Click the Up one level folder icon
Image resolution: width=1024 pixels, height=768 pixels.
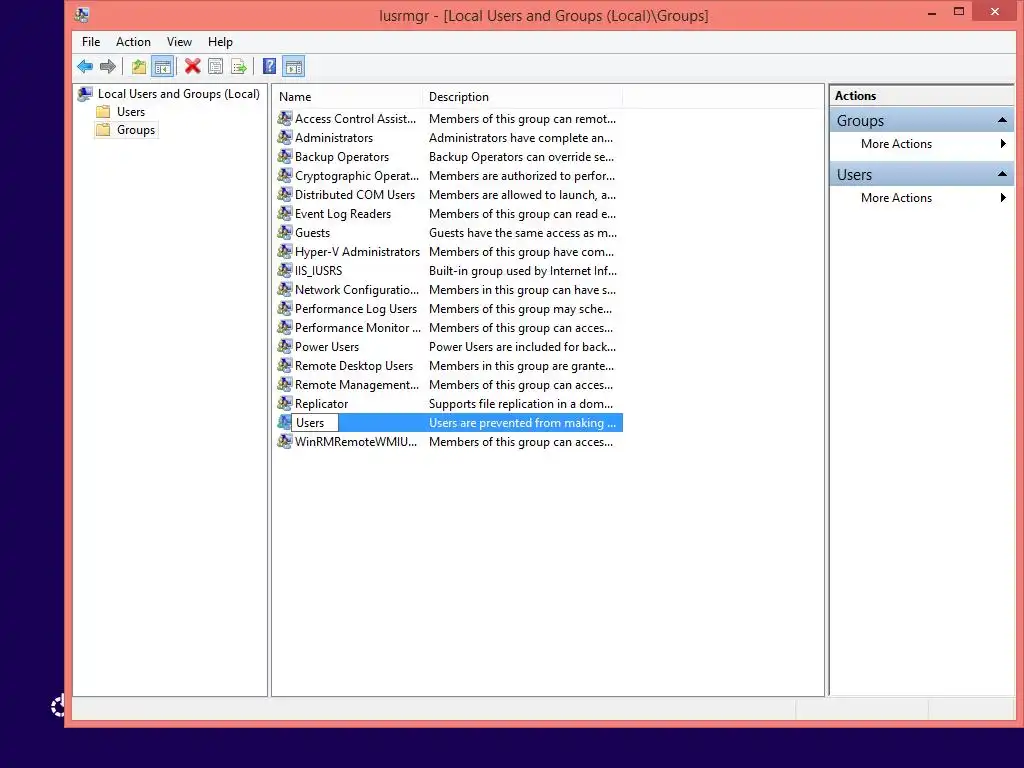[x=138, y=66]
